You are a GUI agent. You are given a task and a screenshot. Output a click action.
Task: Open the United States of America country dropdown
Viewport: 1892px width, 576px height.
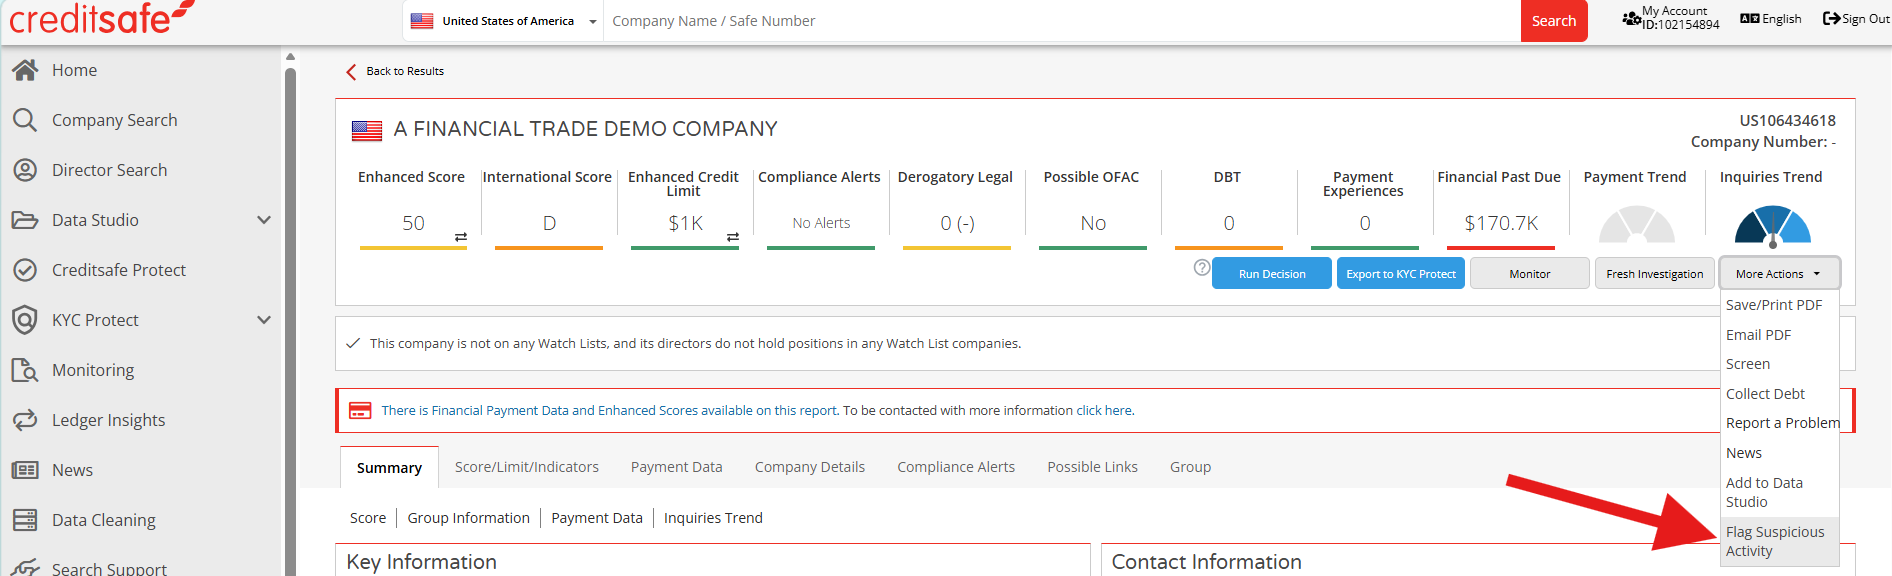click(x=504, y=21)
